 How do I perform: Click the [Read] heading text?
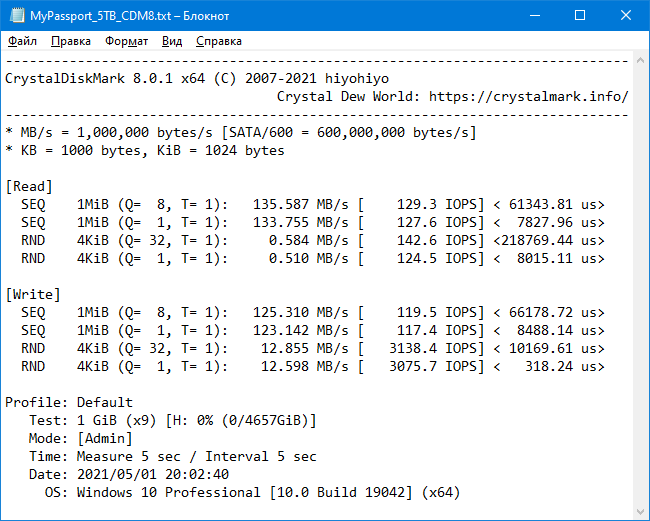coord(29,187)
